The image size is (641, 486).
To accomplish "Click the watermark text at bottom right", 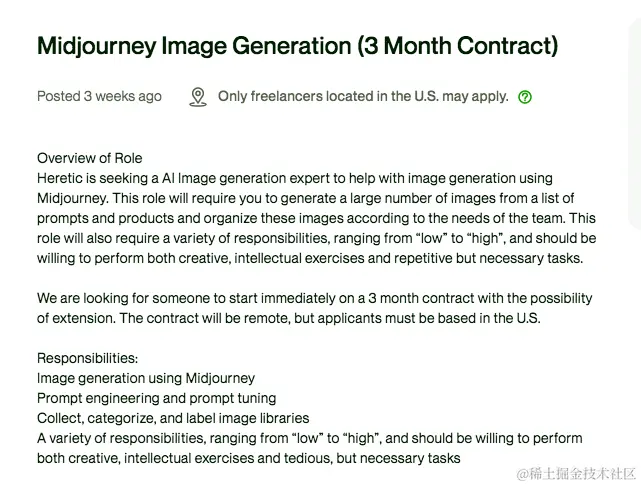I will (x=576, y=474).
